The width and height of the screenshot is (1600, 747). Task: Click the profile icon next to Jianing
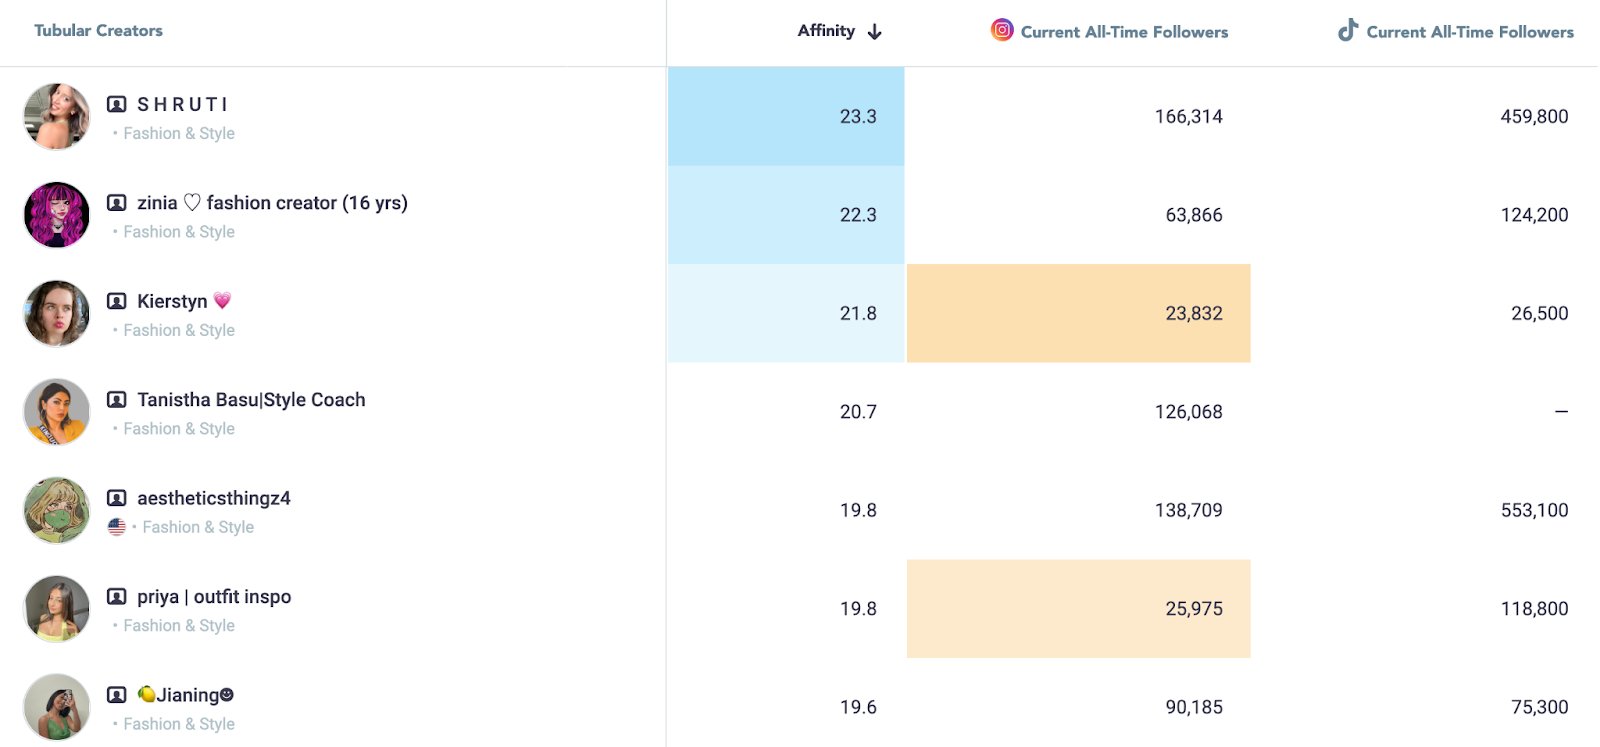point(117,695)
